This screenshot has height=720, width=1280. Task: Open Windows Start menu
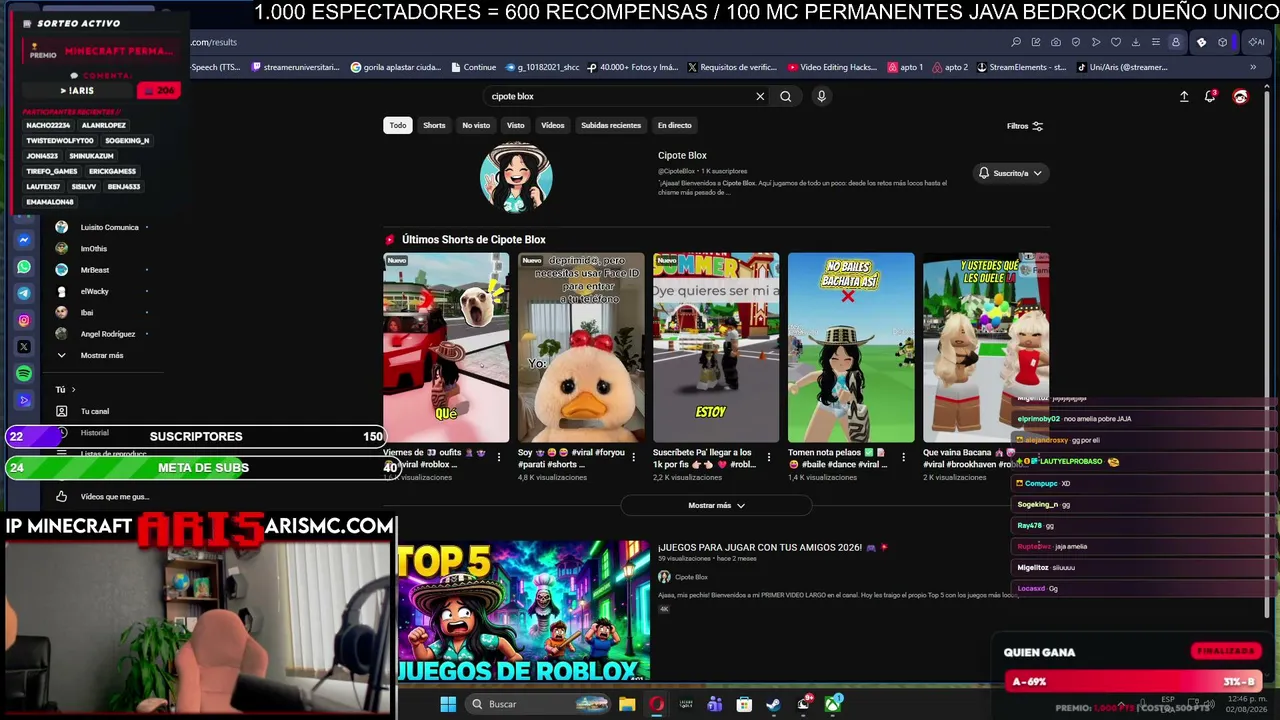pyautogui.click(x=448, y=704)
